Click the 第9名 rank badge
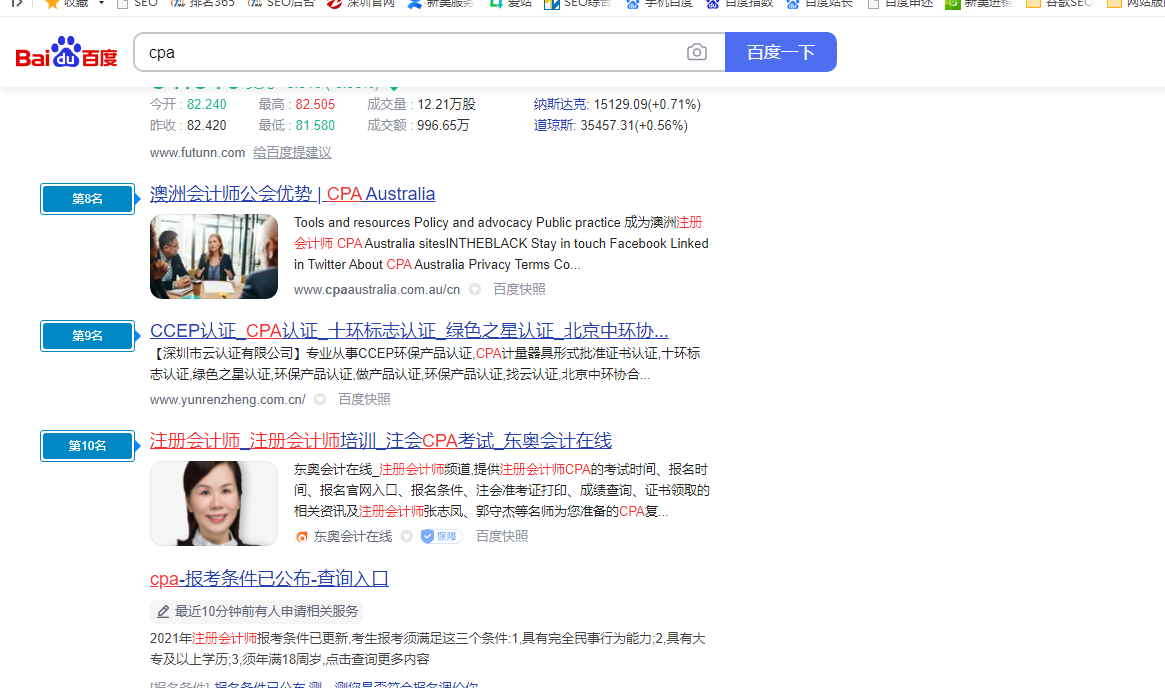Image resolution: width=1165 pixels, height=688 pixels. (87, 336)
